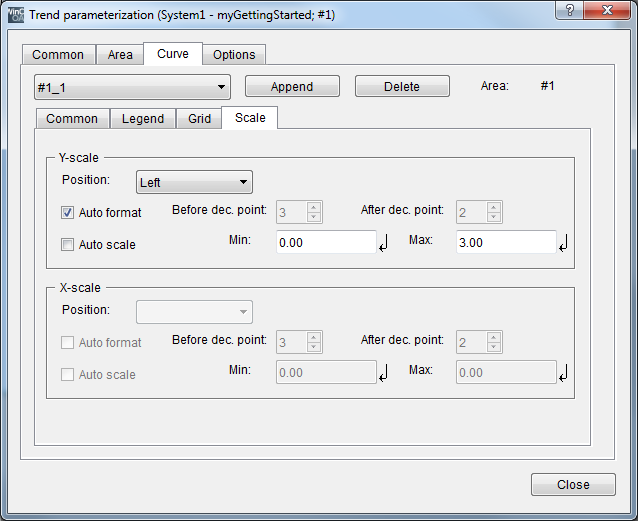Close the dialog with the red X
Viewport: 638px width, 521px height.
tap(610, 12)
